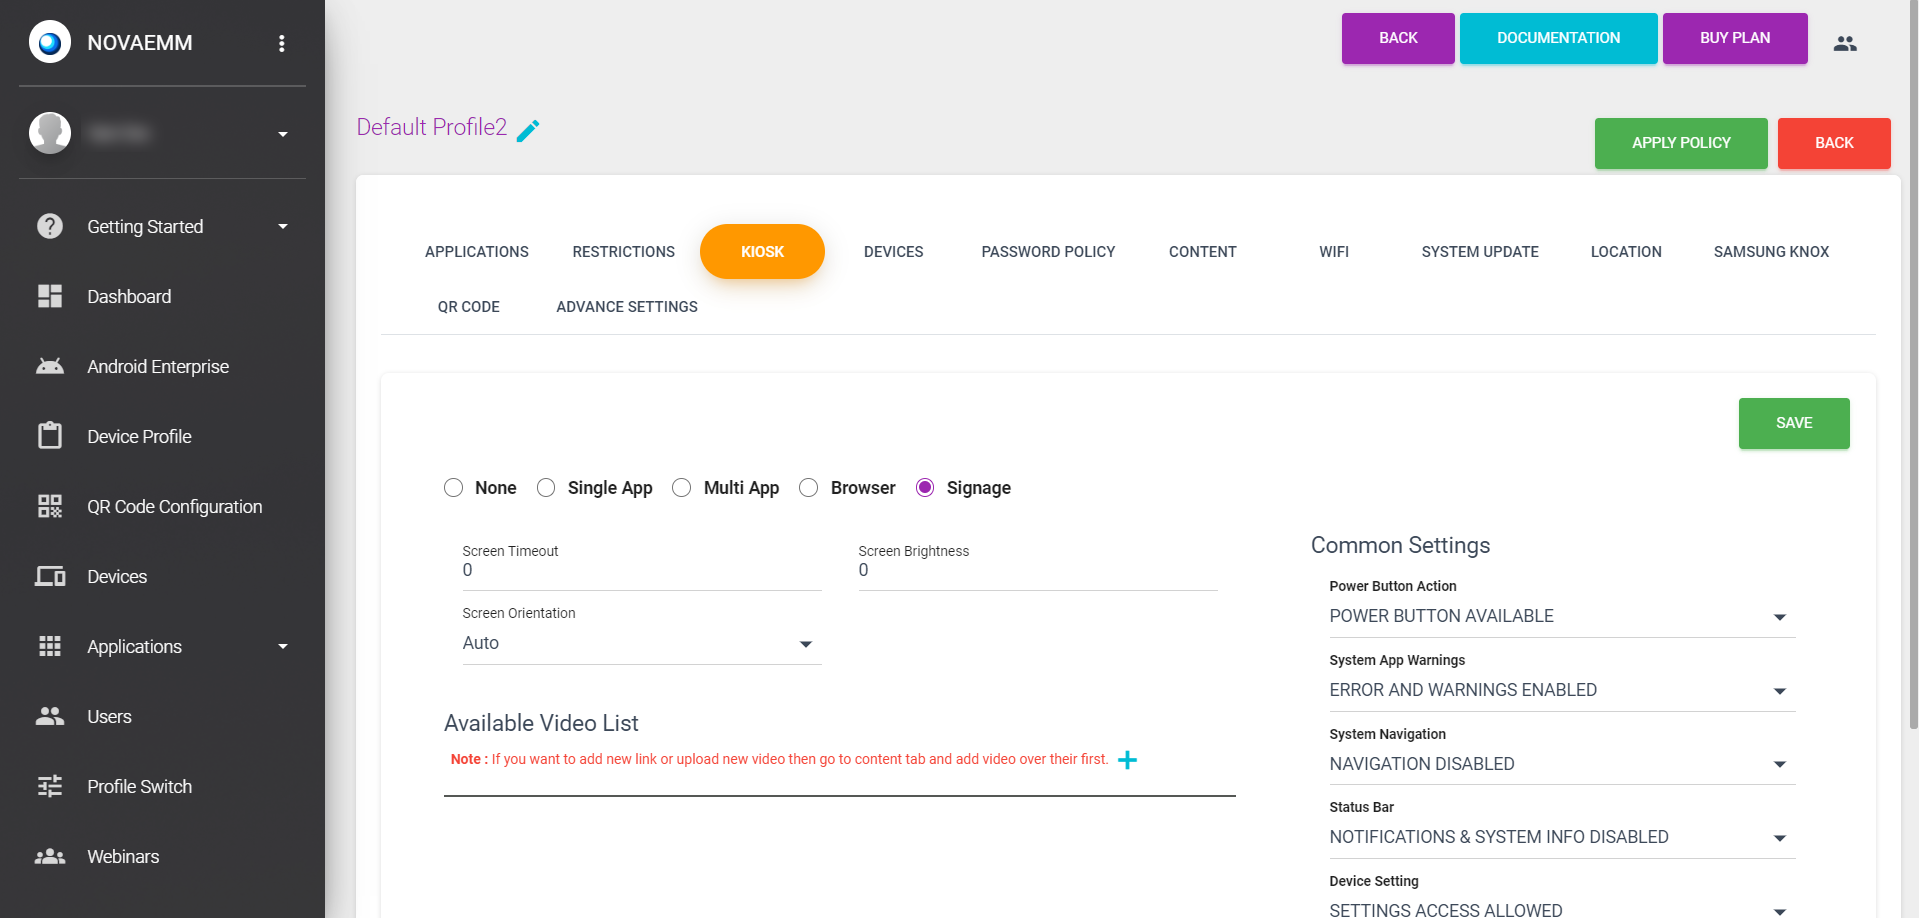Switch to the APPLICATIONS tab

(477, 252)
